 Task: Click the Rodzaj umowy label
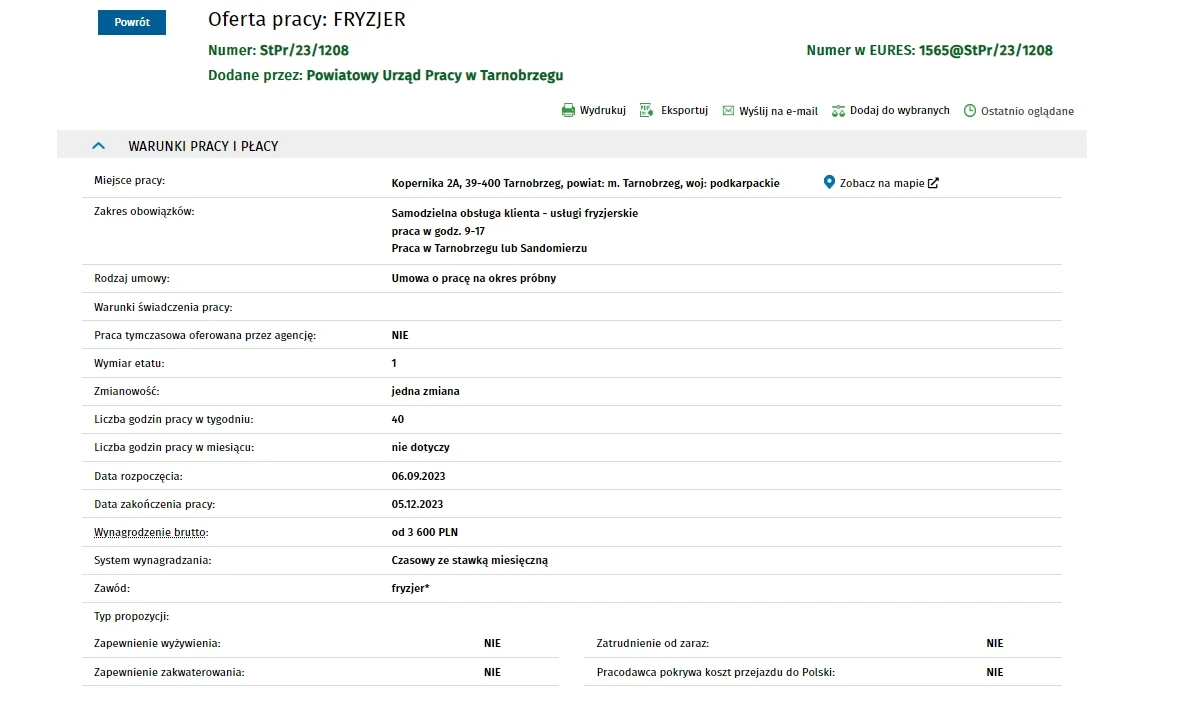tap(131, 278)
